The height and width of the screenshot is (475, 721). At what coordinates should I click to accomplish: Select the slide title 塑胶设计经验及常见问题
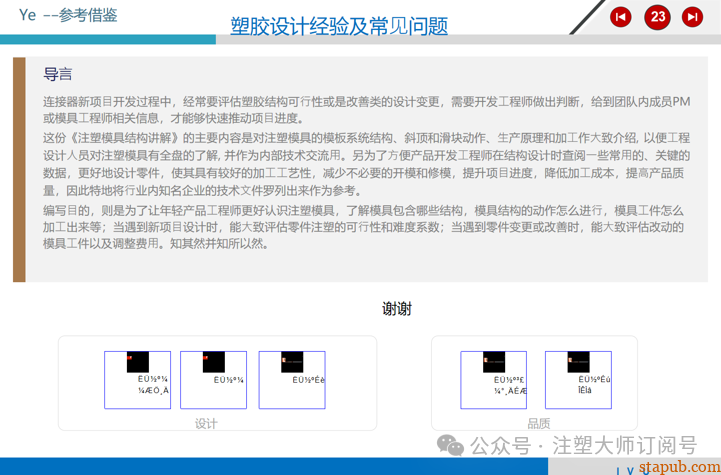pos(339,26)
